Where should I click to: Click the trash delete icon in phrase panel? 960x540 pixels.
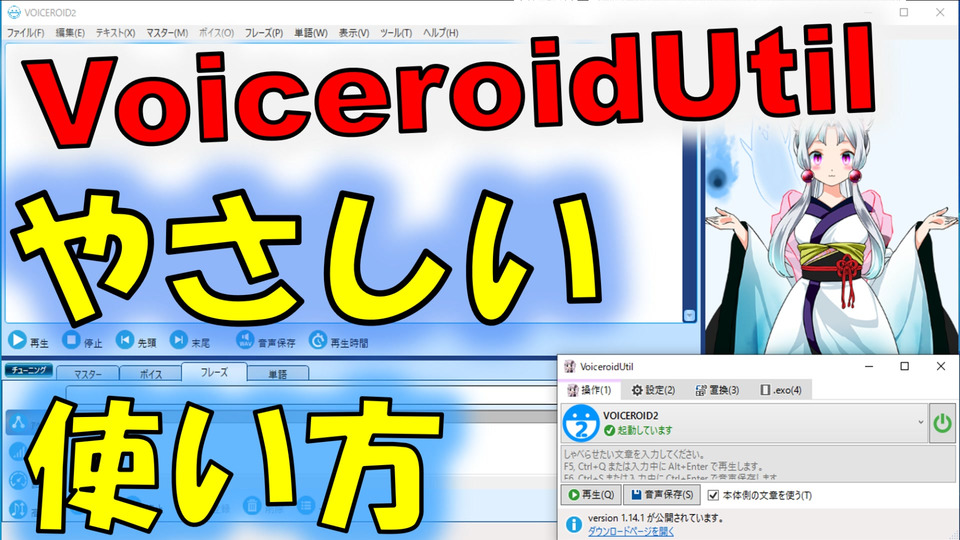[252, 506]
